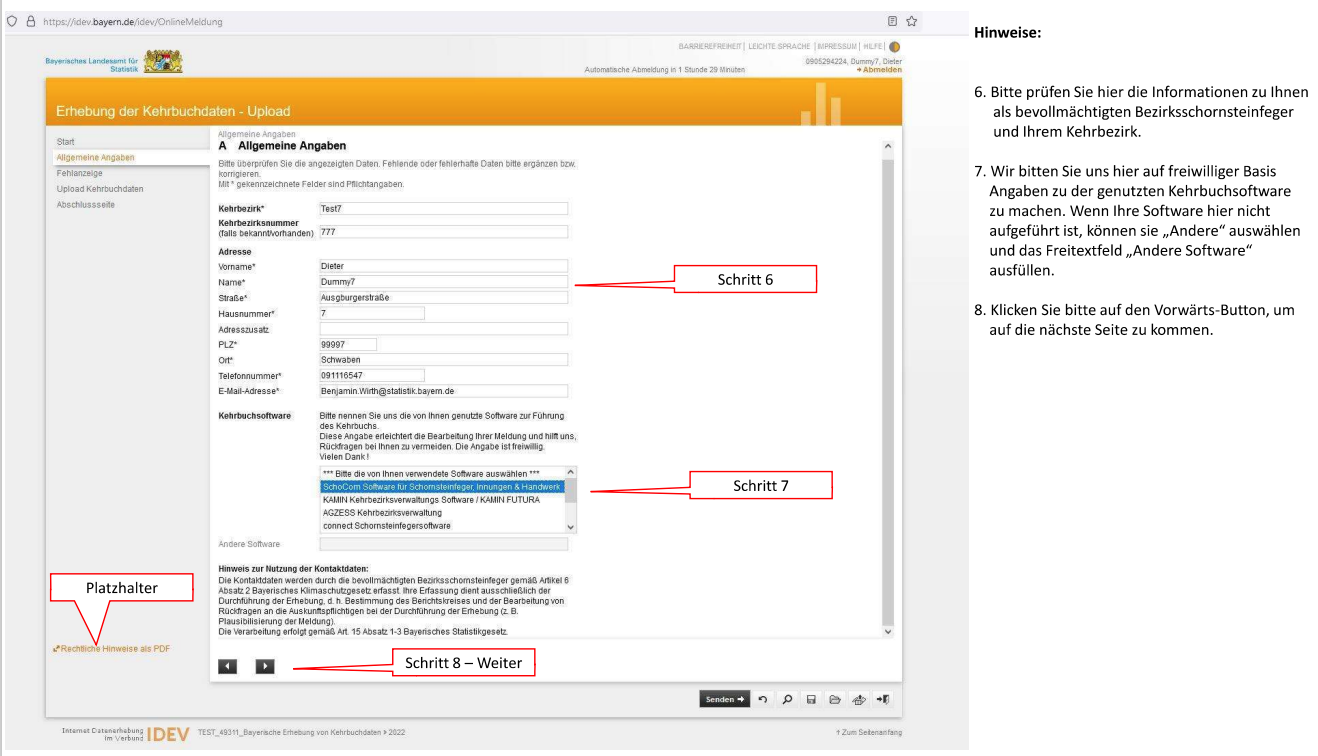
Task: Click the door exit icon in bottom toolbar
Action: click(882, 699)
